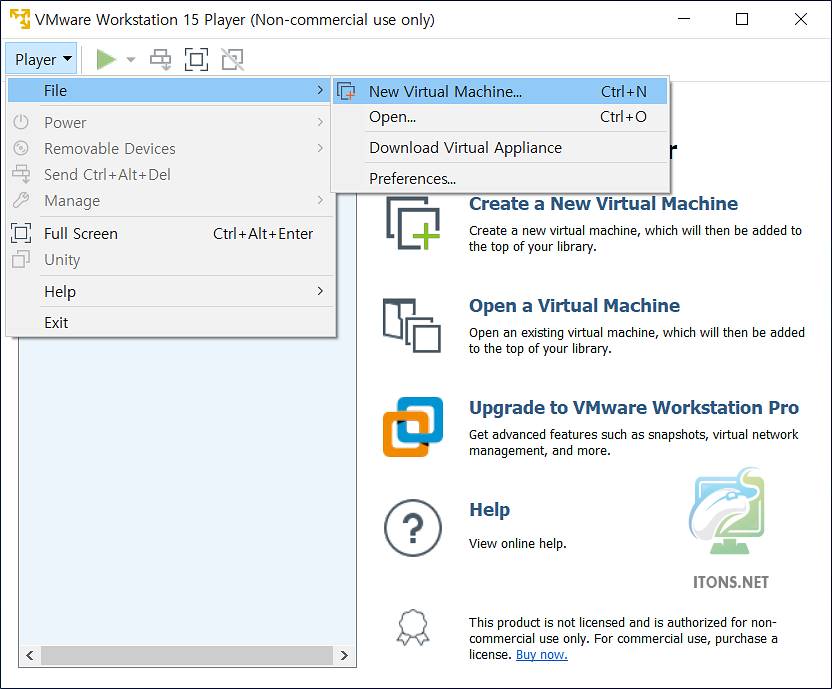Click the Buy now link
832x689 pixels.
540,654
